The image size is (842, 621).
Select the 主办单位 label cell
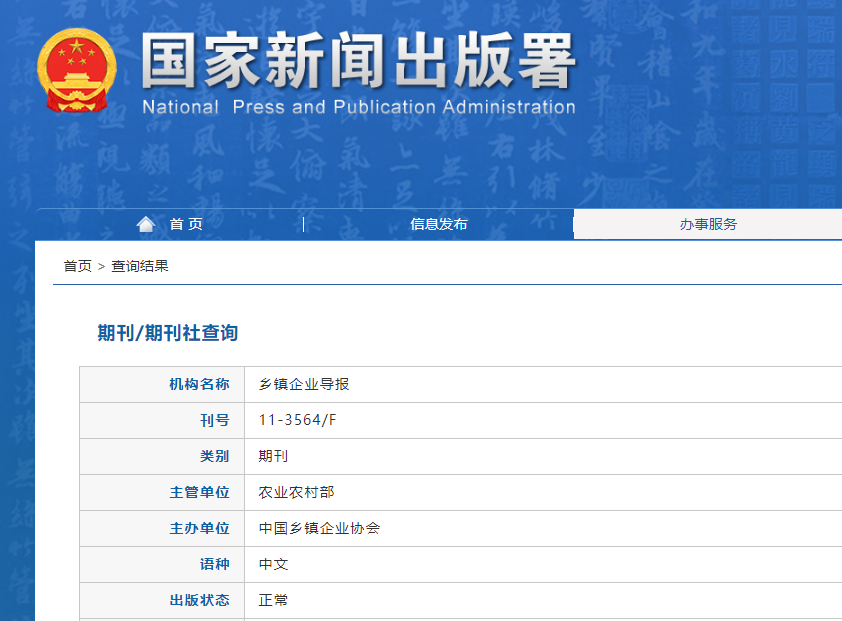click(x=162, y=529)
